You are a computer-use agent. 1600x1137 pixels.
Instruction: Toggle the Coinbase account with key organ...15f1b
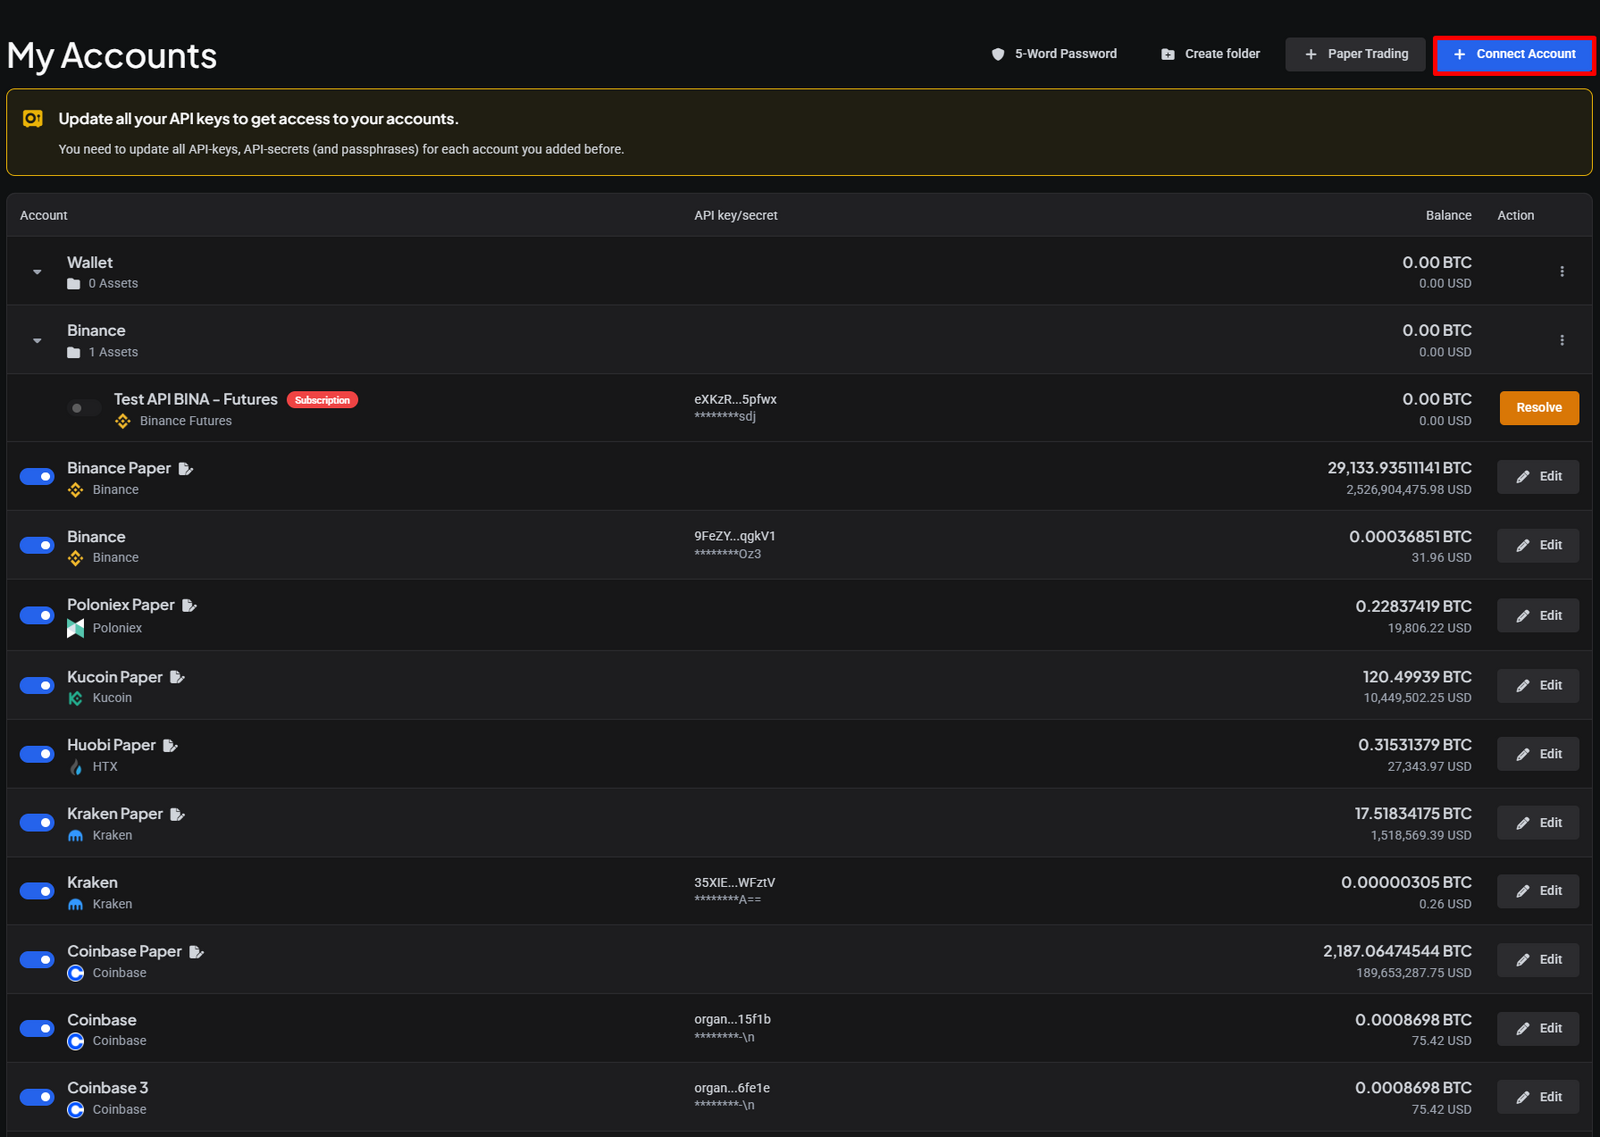pyautogui.click(x=37, y=1028)
